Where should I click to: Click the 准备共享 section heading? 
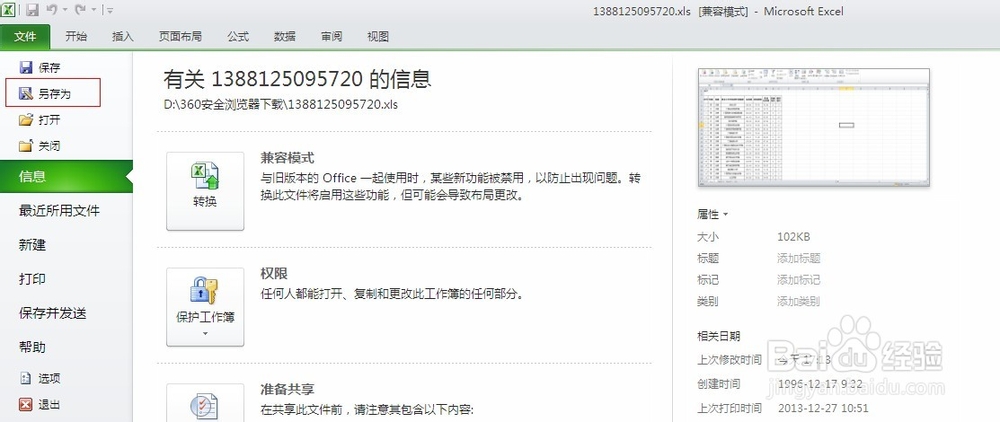(287, 389)
